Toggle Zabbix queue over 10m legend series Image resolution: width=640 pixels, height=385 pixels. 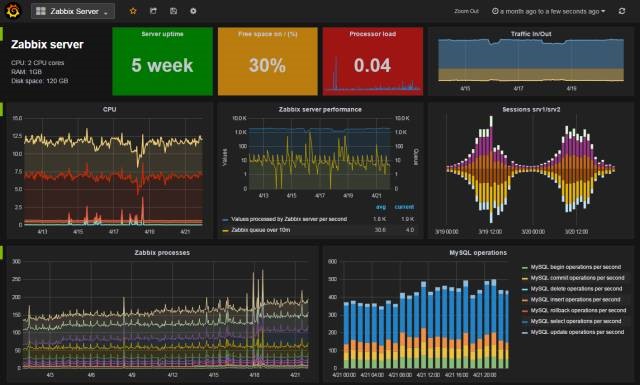[260, 230]
